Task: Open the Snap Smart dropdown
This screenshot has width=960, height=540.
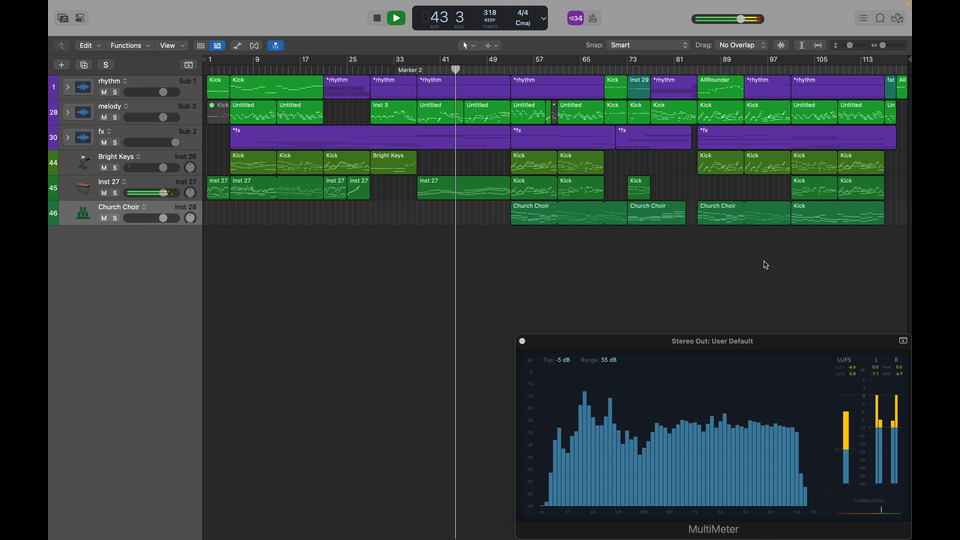Action: pos(648,45)
